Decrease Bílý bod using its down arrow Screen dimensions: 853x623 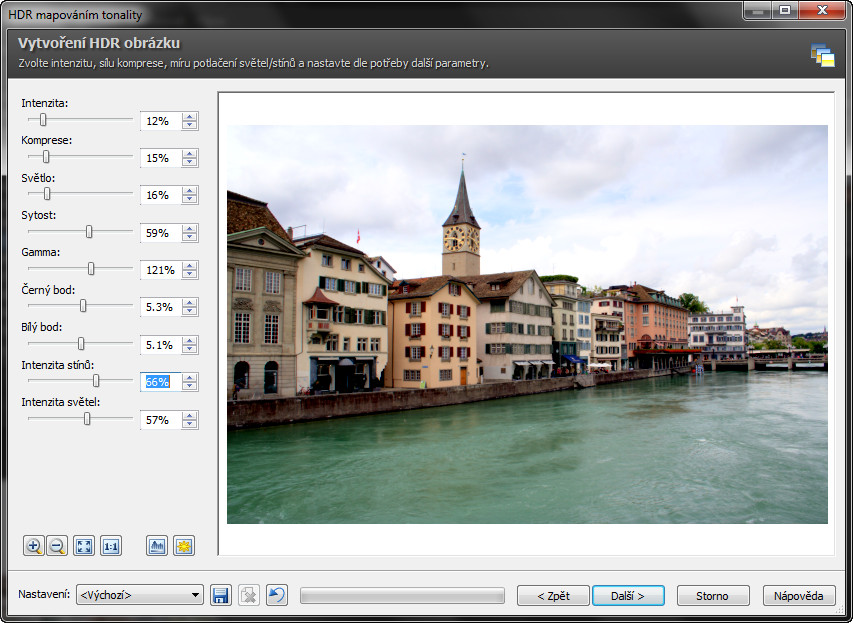(x=190, y=350)
